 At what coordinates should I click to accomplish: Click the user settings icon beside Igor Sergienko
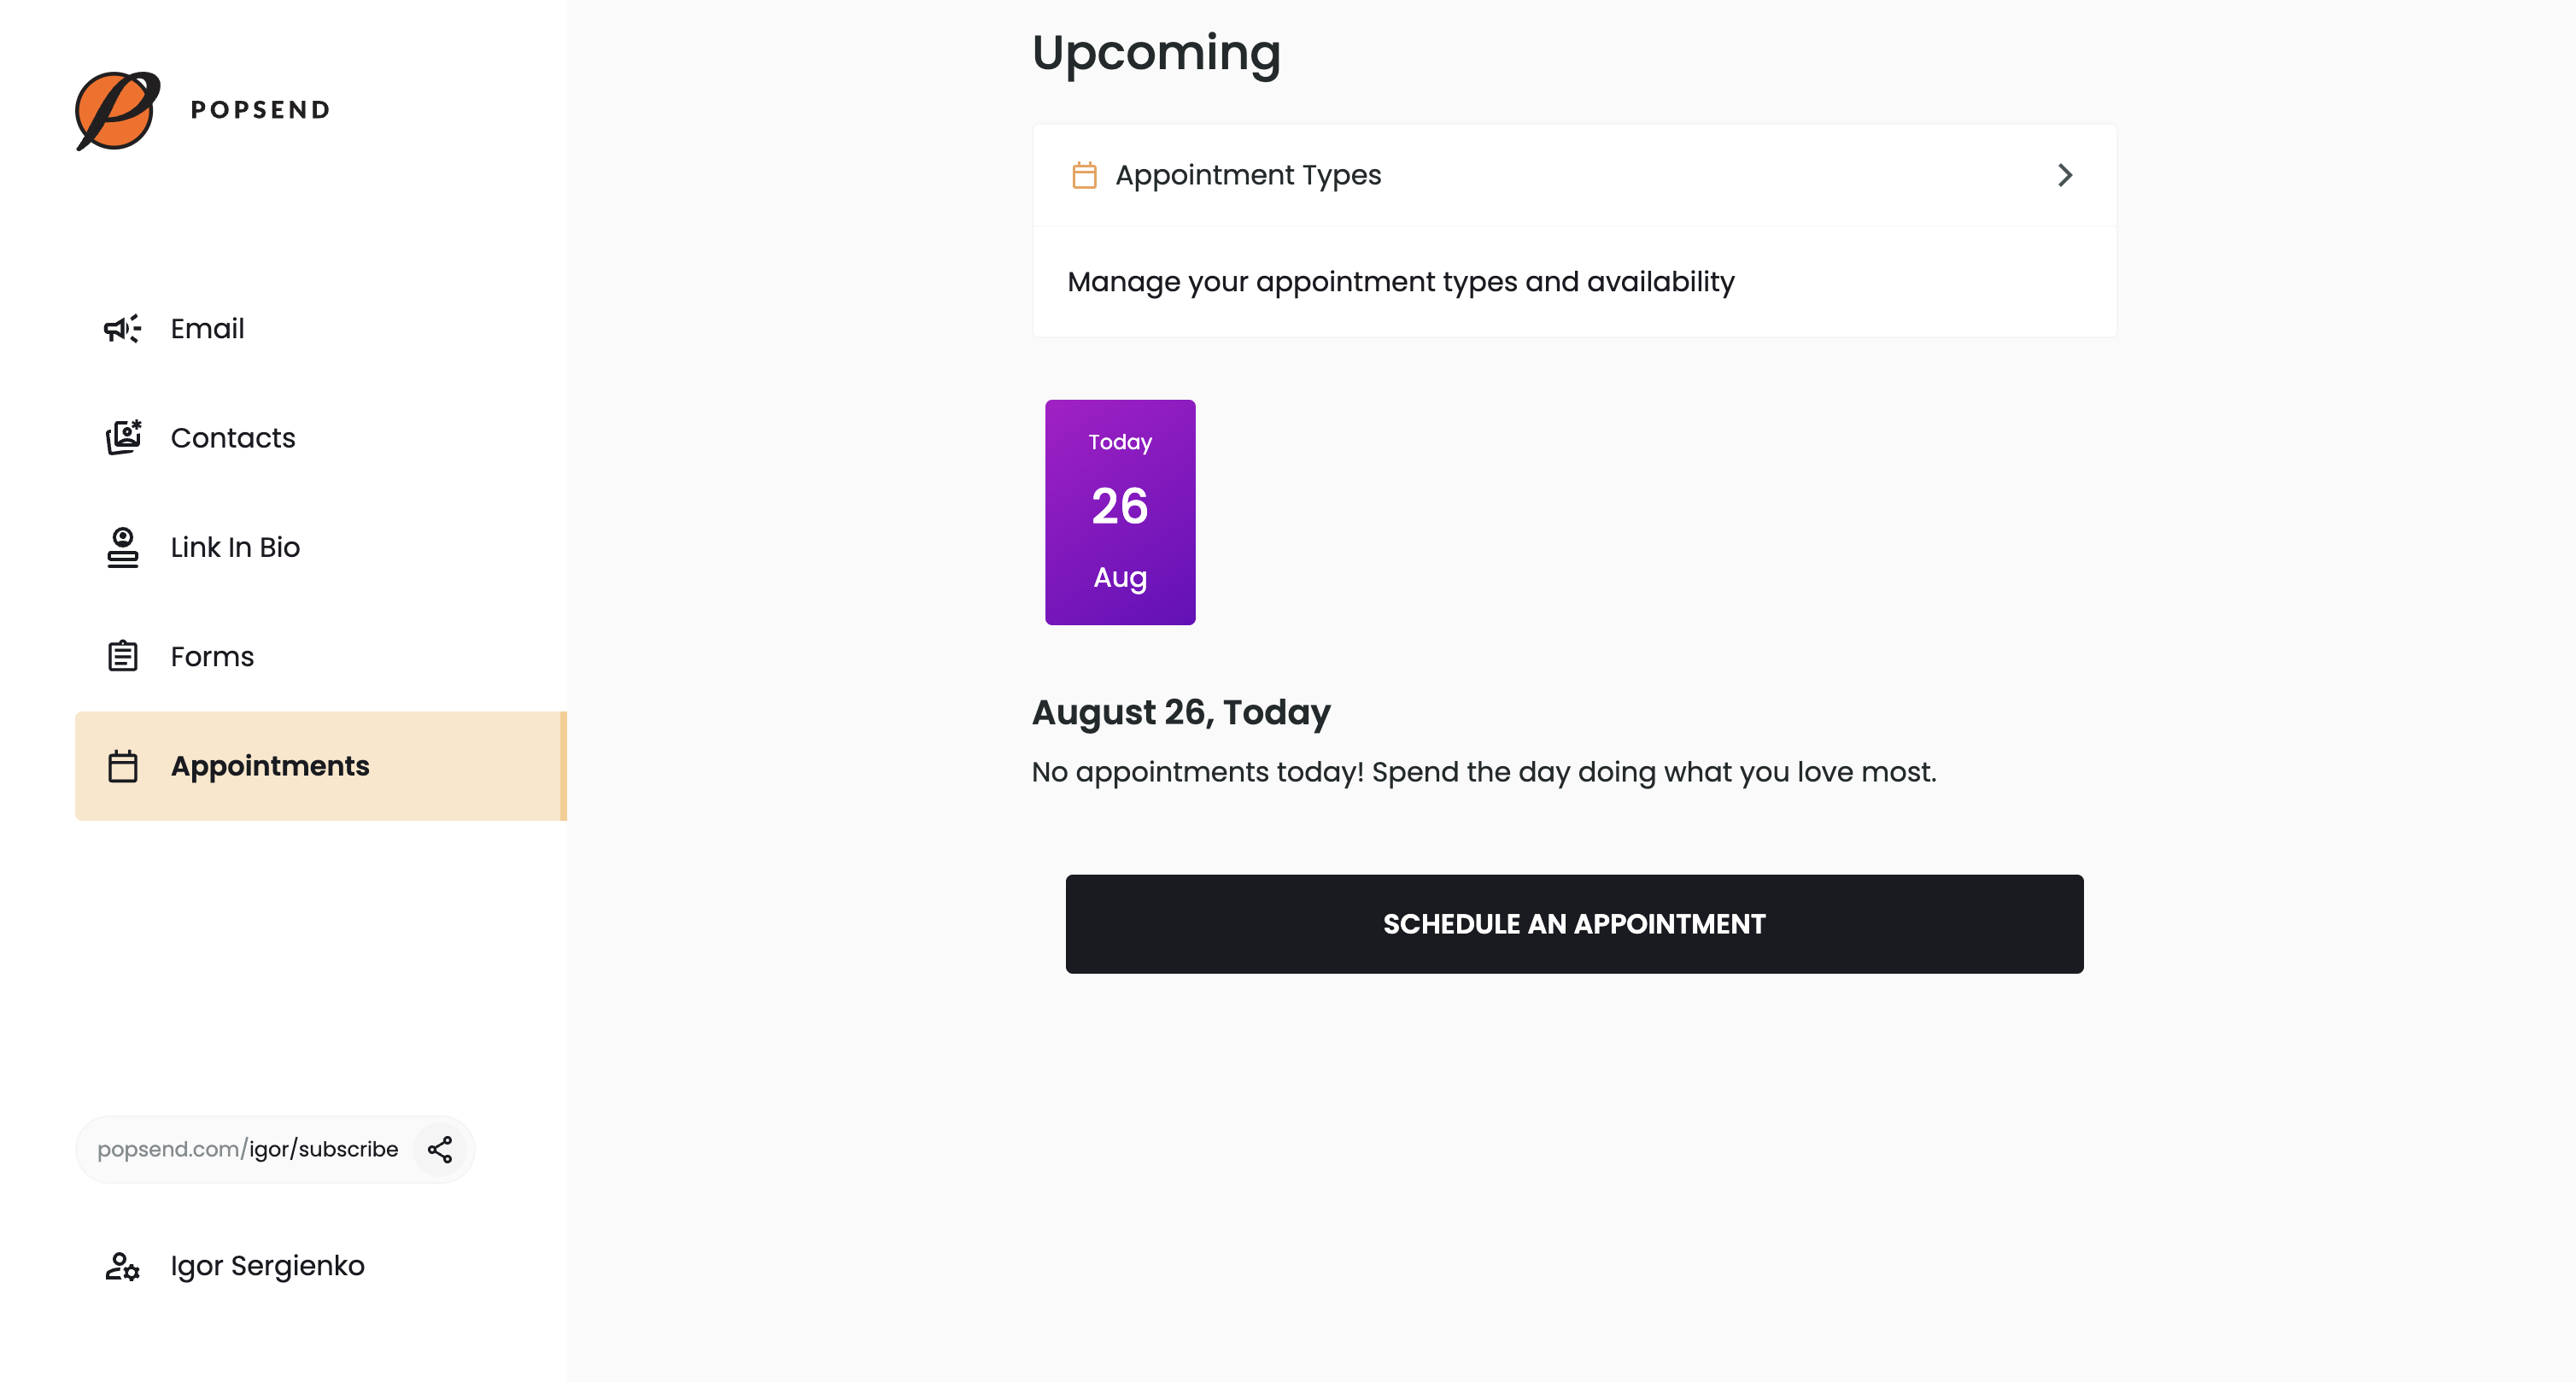(121, 1266)
